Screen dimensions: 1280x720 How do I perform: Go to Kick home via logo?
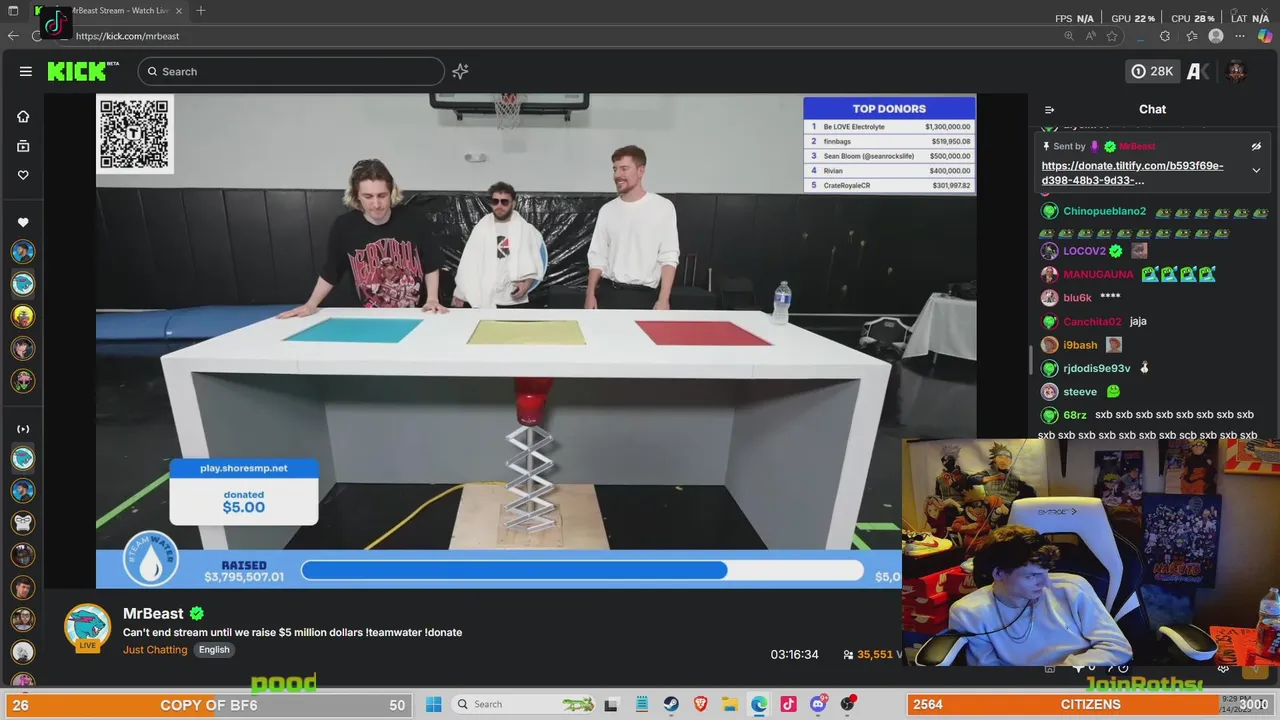[x=83, y=71]
